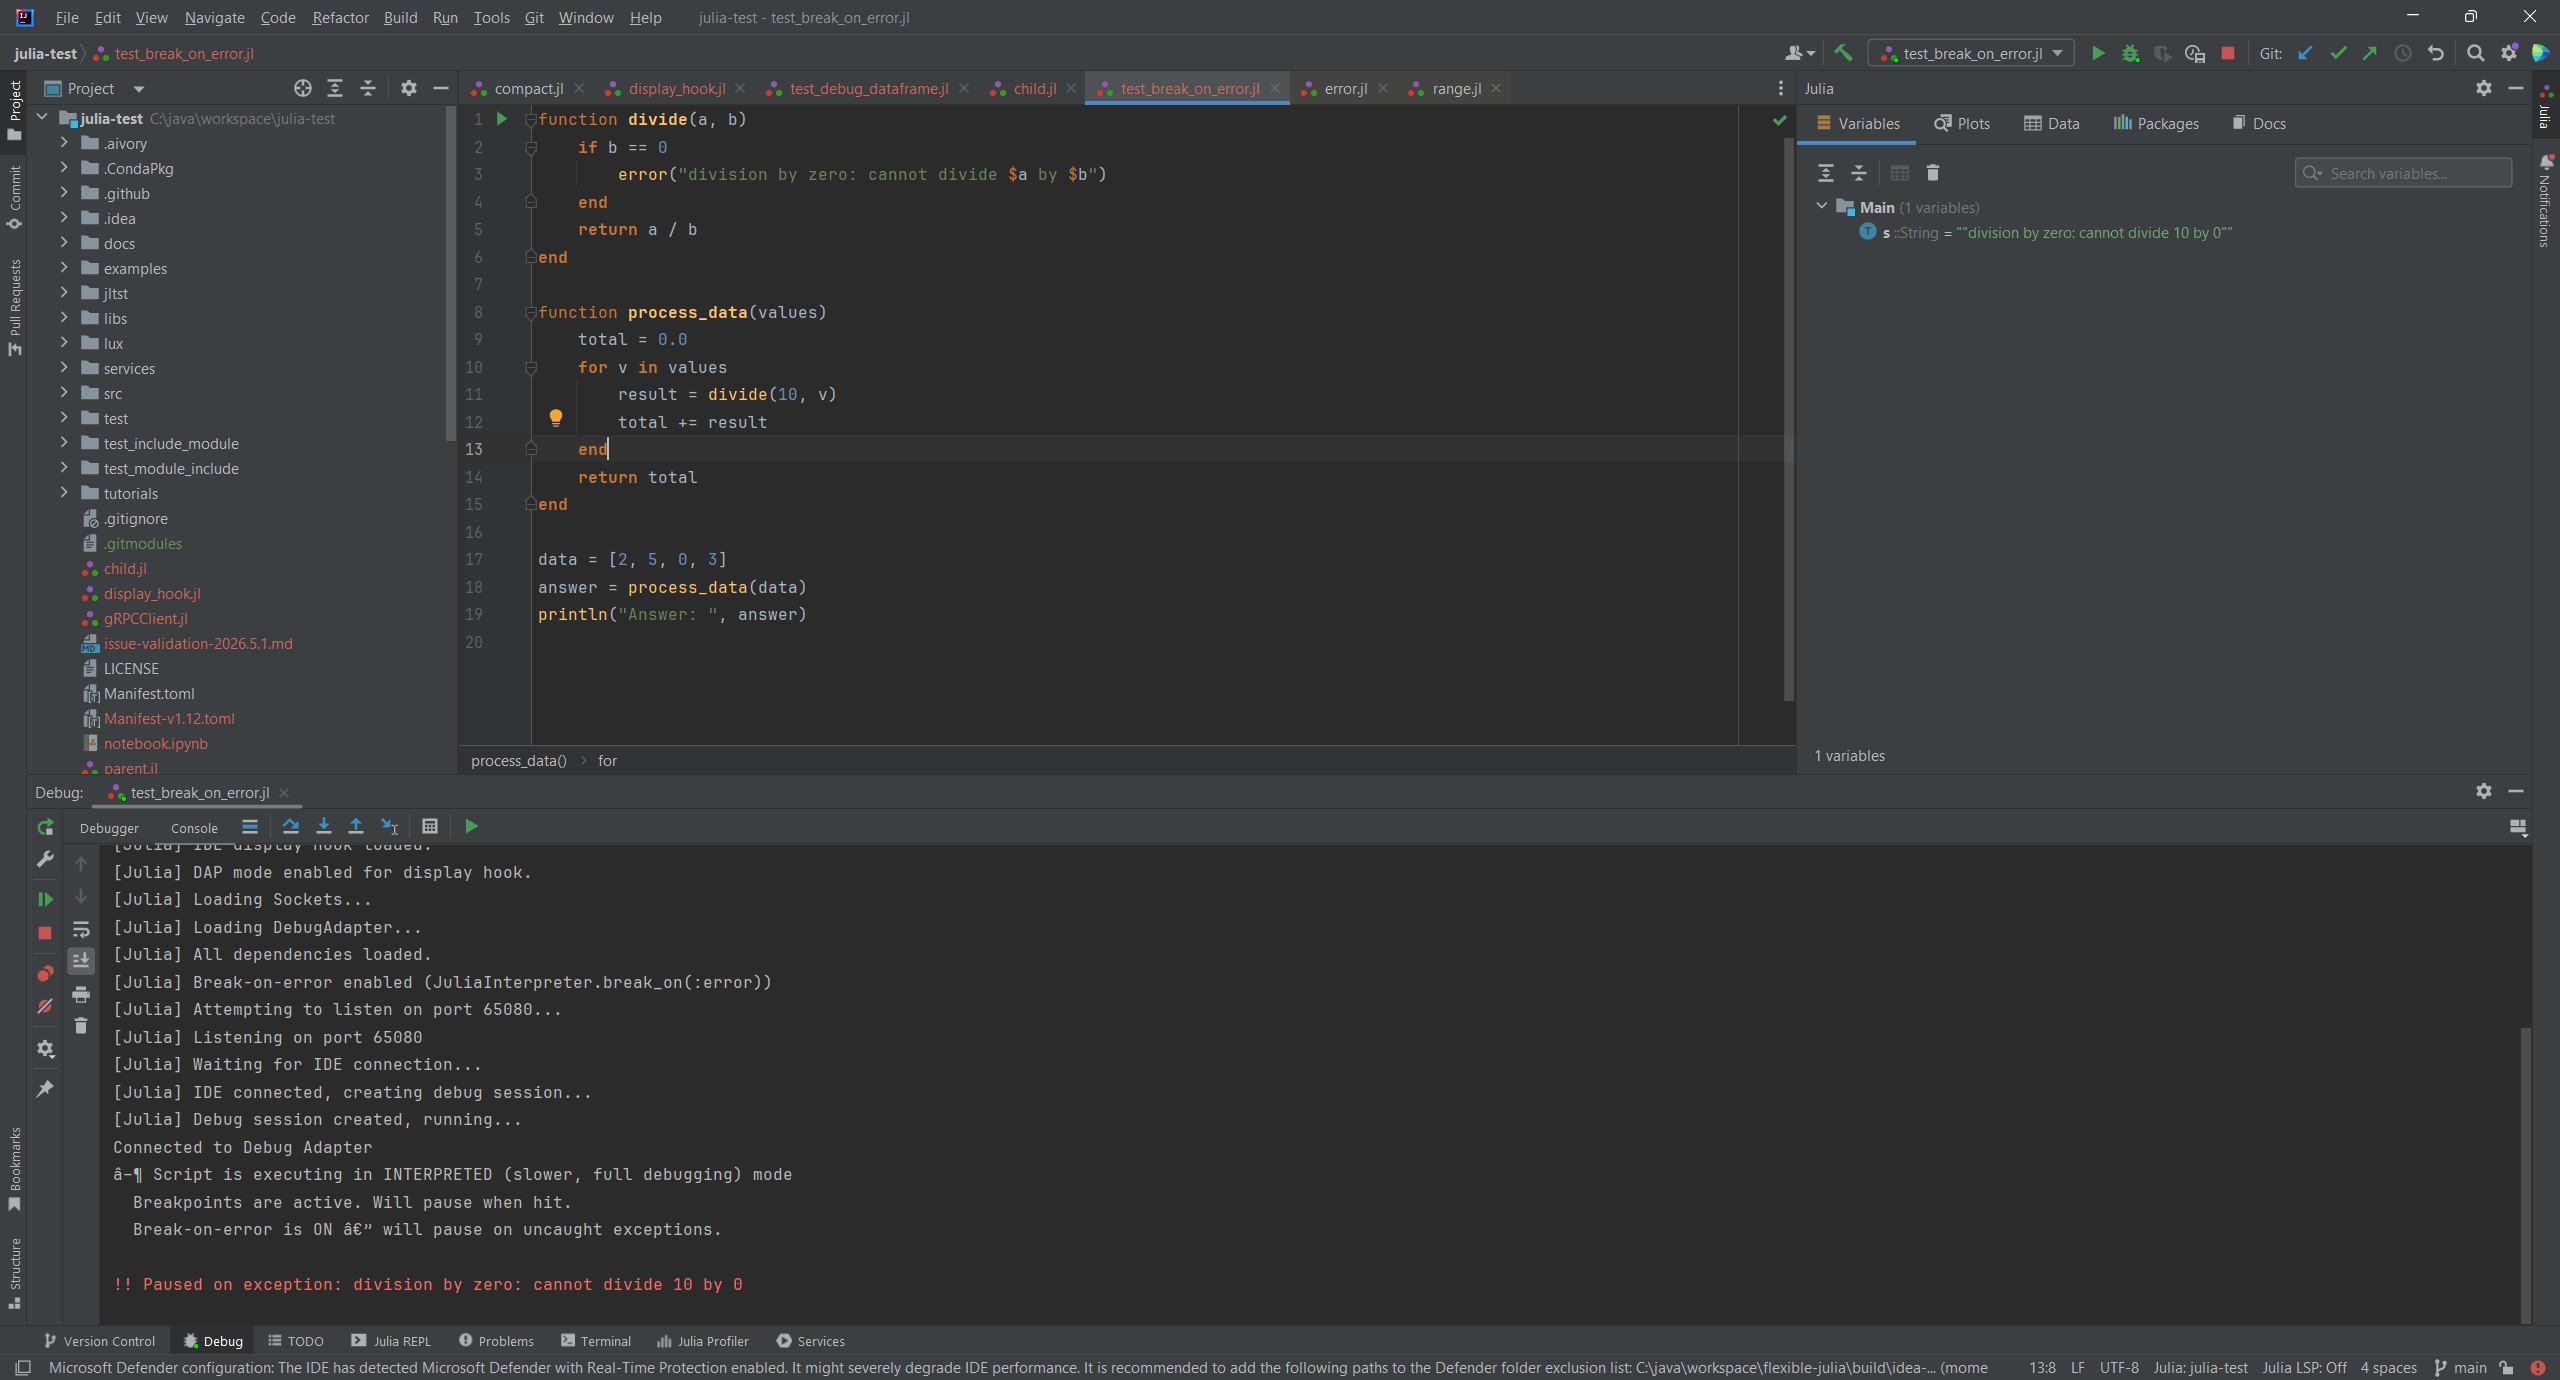The image size is (2560, 1380).
Task: Expand the examples folder
Action: (x=64, y=268)
